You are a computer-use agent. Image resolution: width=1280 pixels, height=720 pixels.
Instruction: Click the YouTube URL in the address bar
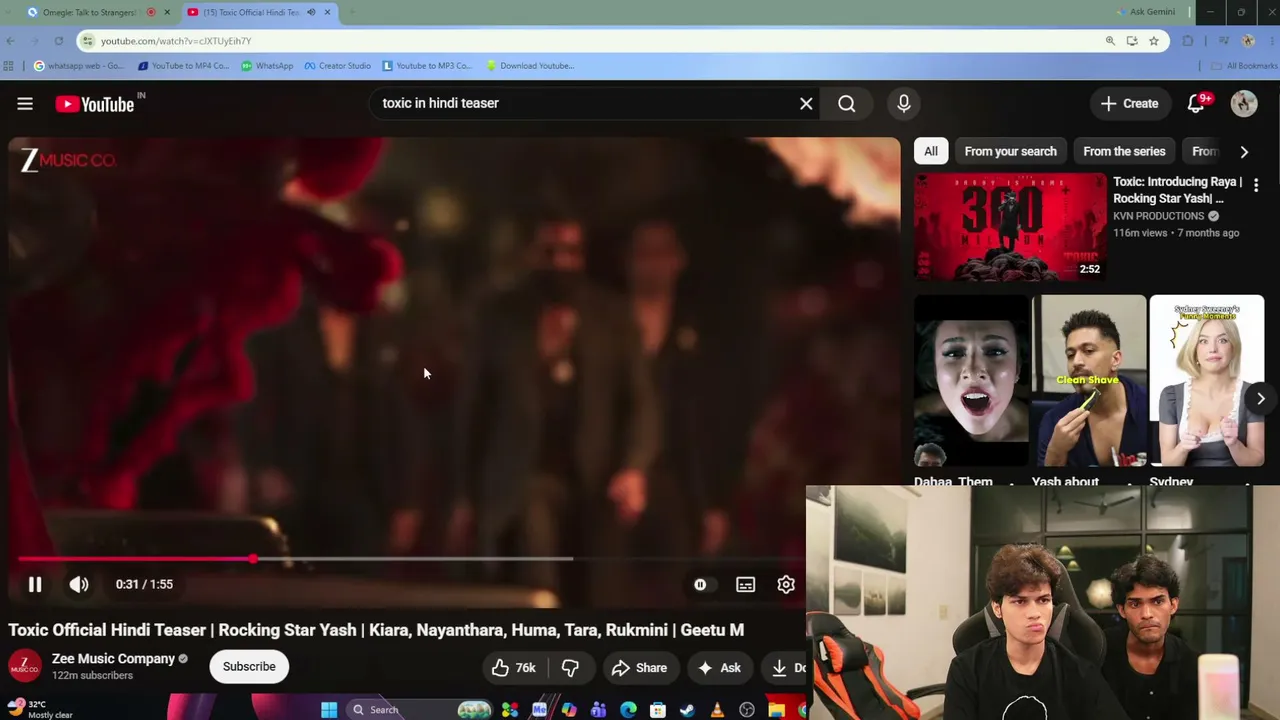tap(176, 41)
